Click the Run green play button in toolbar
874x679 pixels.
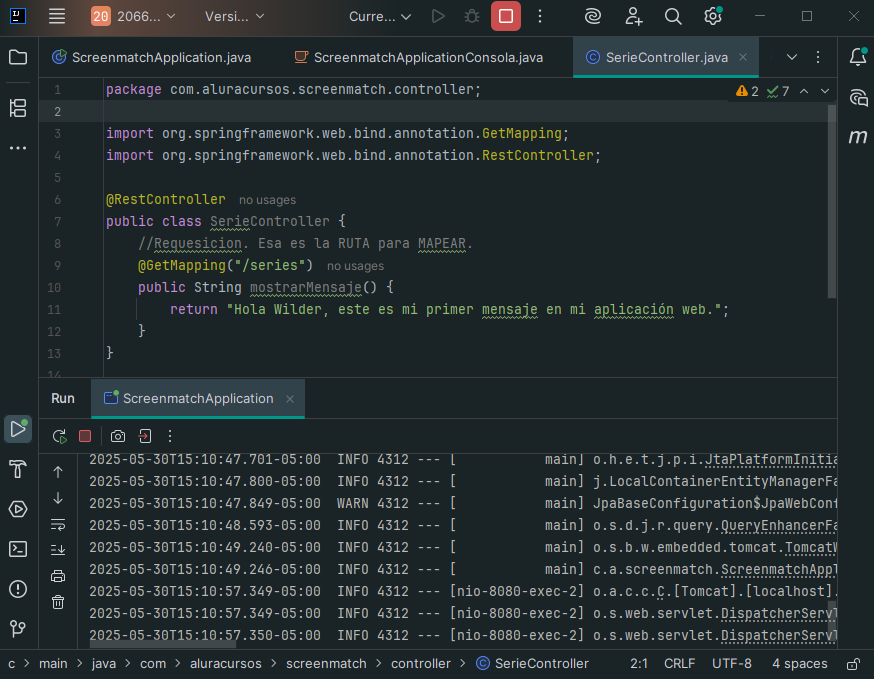[x=438, y=16]
